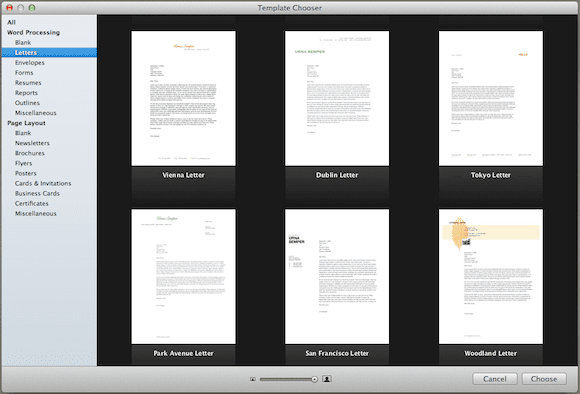The image size is (580, 394).
Task: Select the Page Layout heading
Action: click(26, 123)
